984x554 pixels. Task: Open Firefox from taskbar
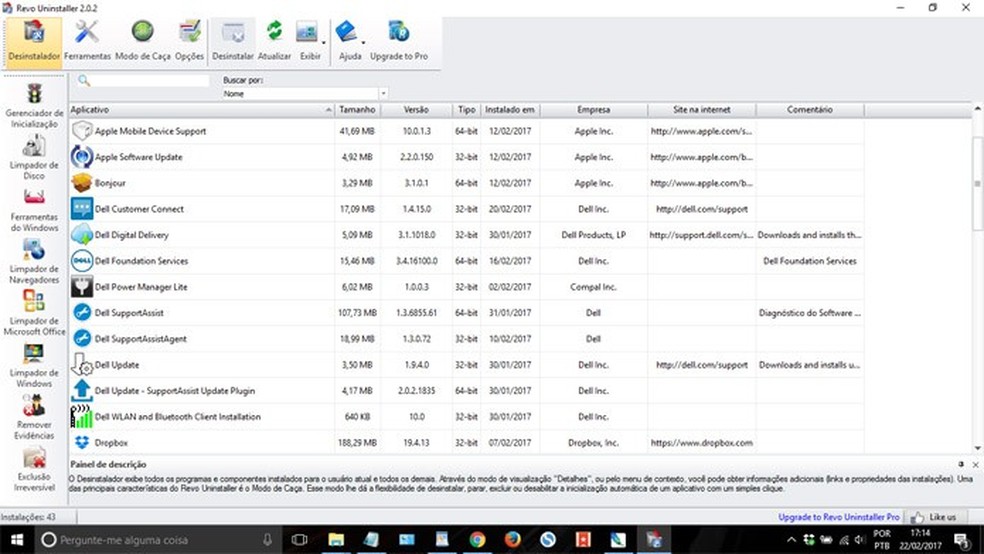(512, 540)
